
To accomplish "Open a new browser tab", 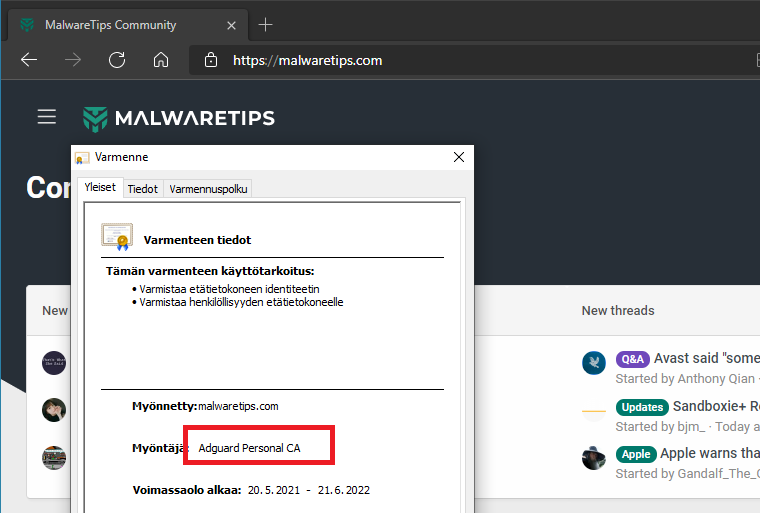I will coord(266,24).
